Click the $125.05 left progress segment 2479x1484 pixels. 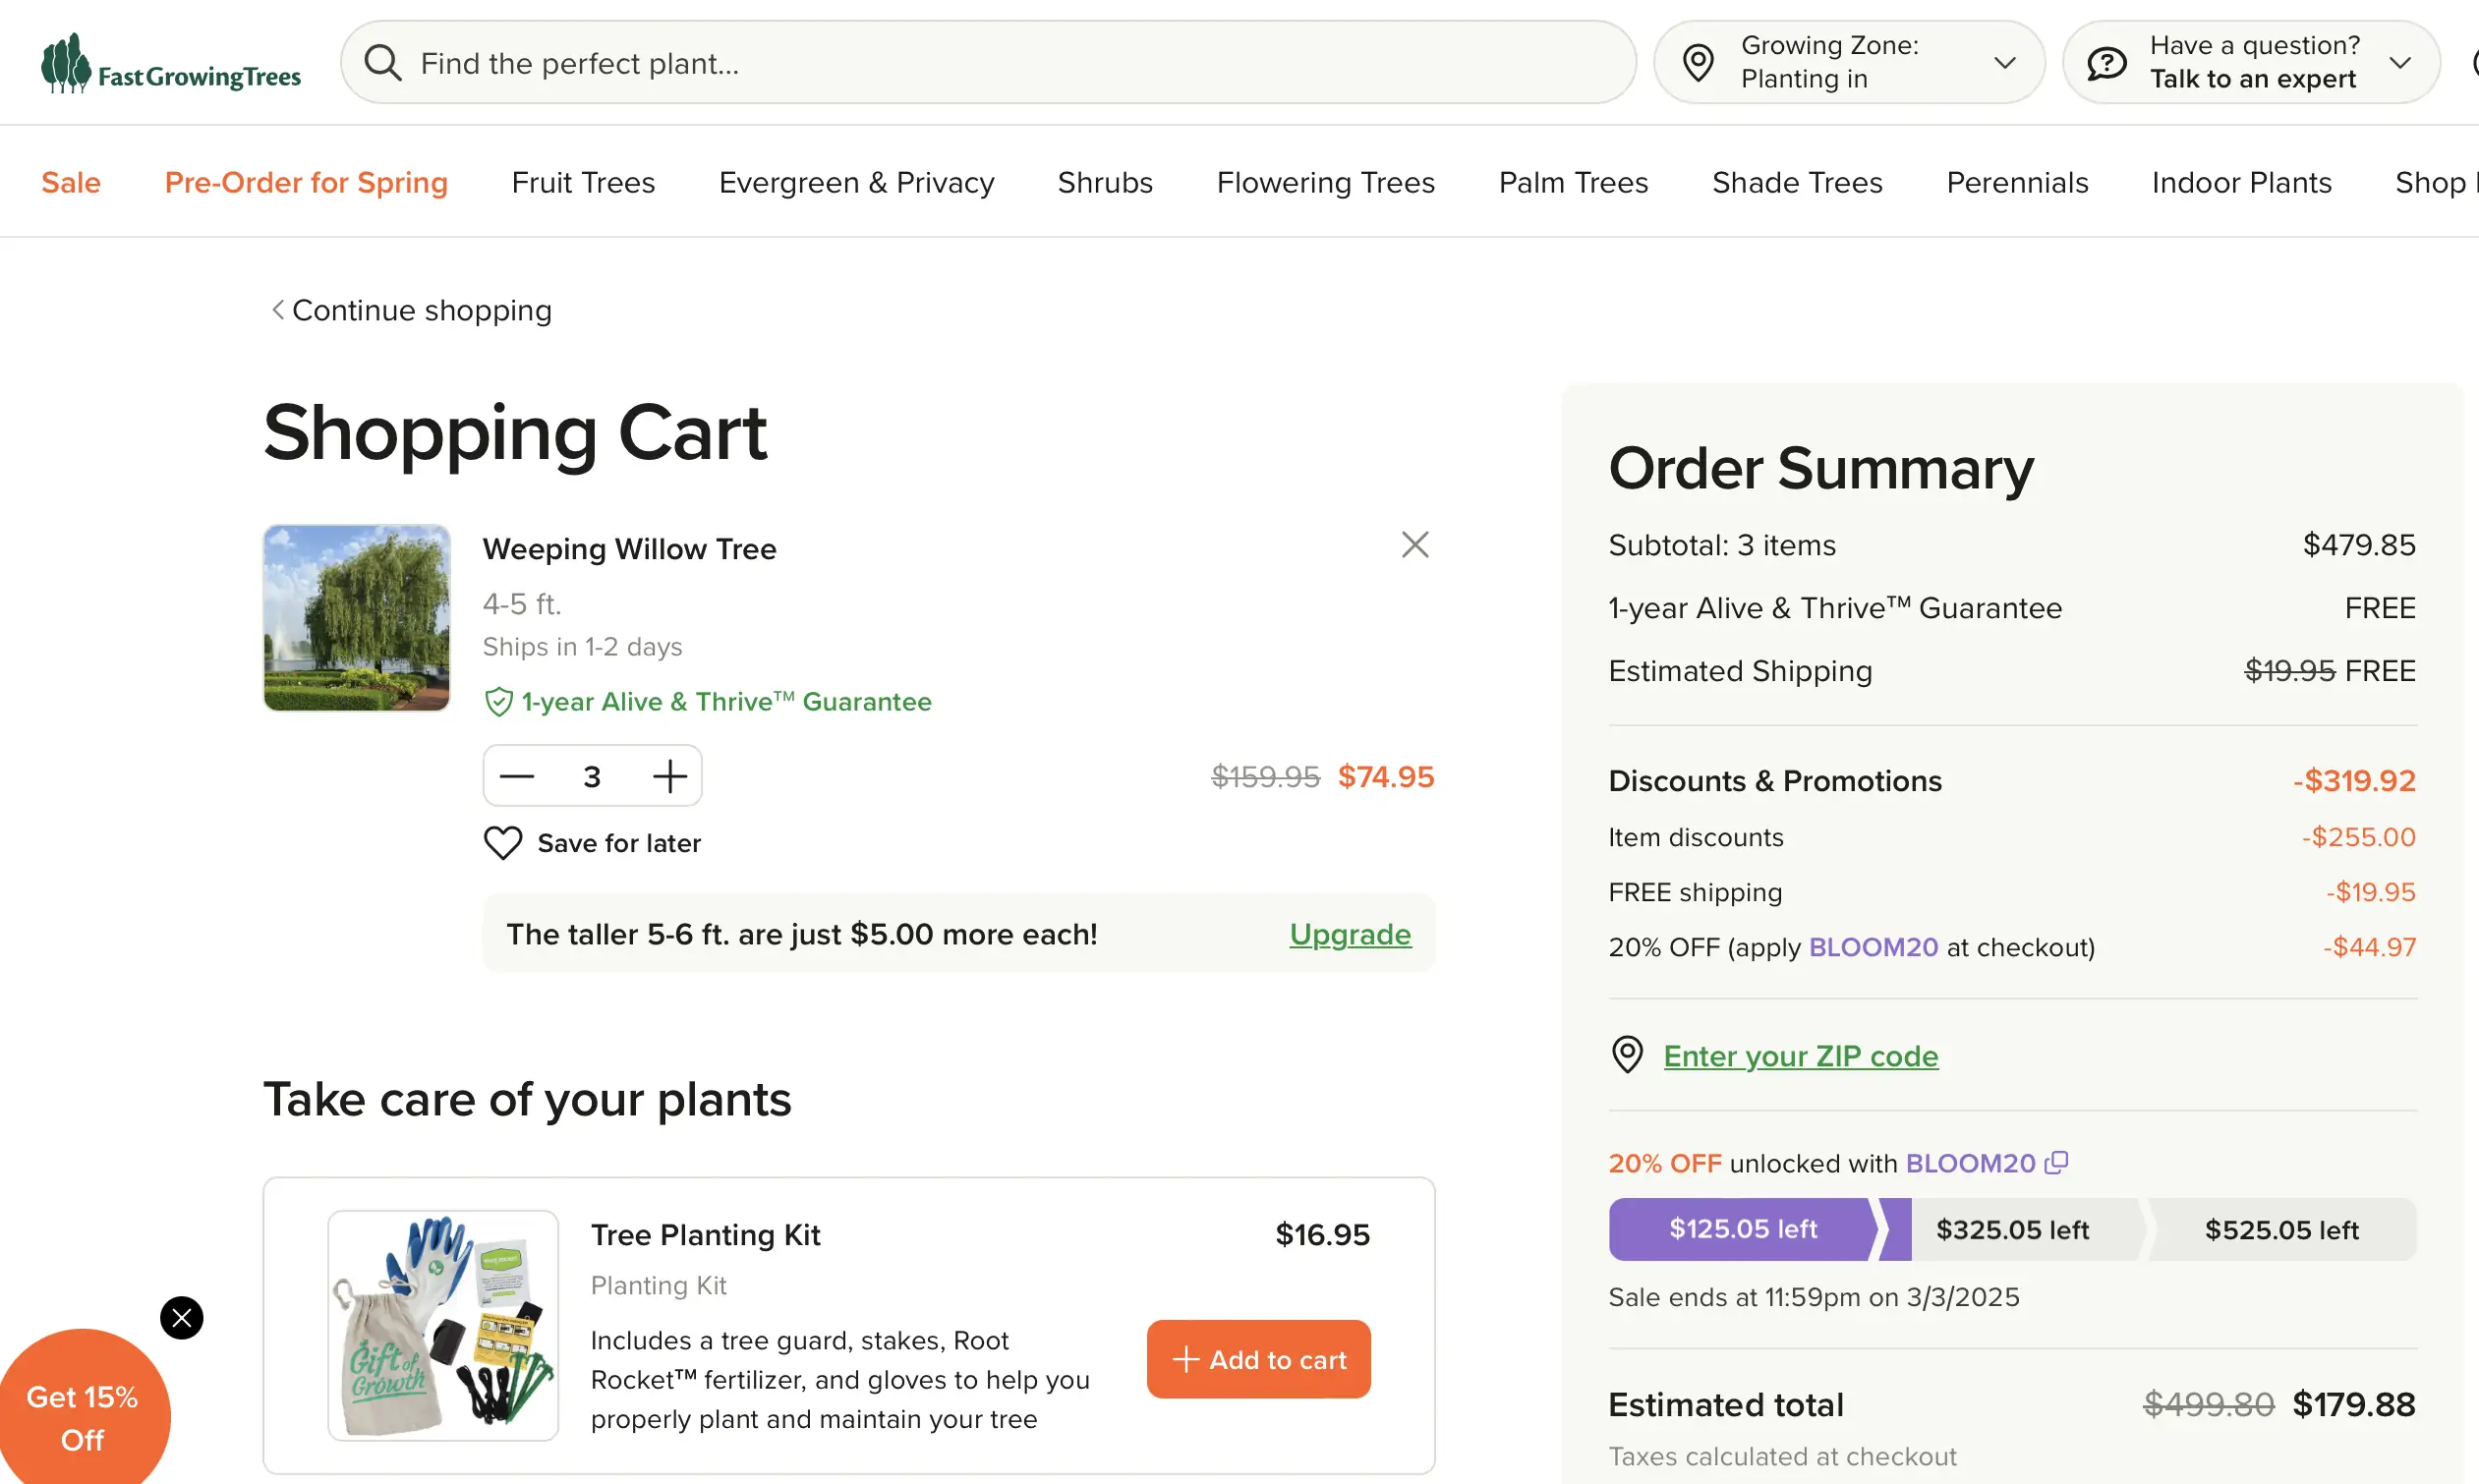coord(1742,1229)
